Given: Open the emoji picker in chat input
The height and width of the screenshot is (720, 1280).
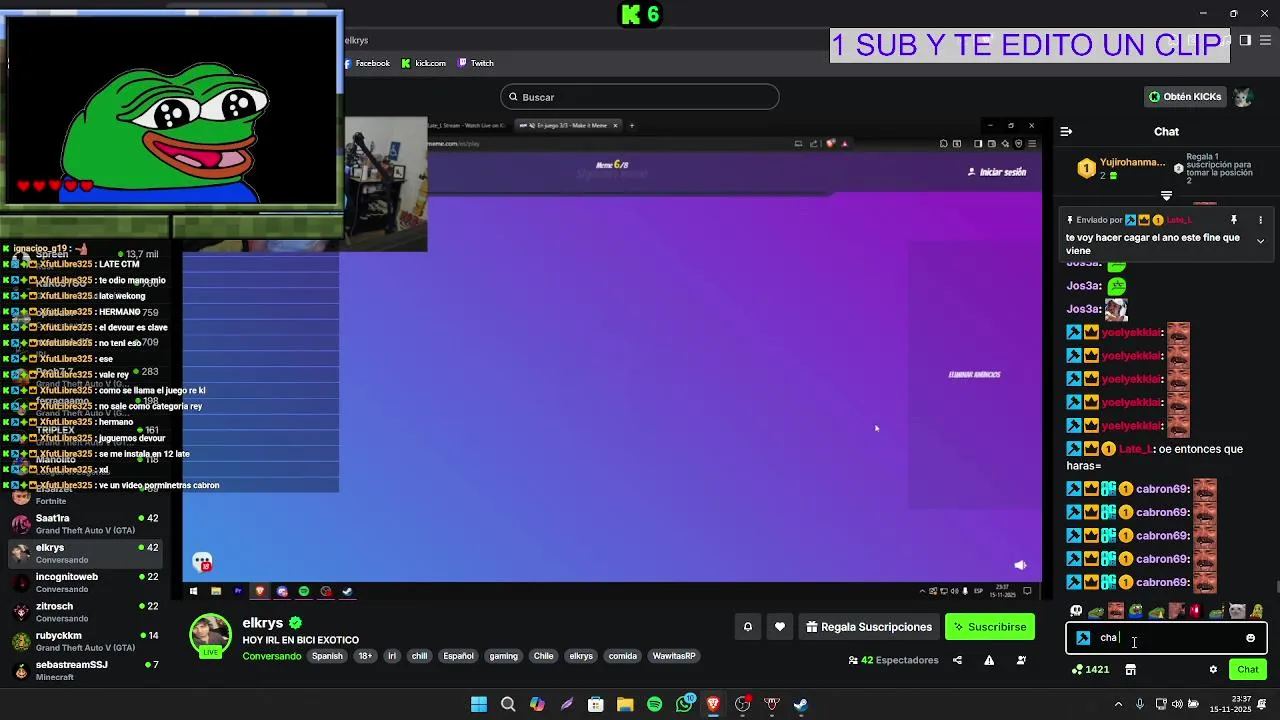Looking at the screenshot, I should coord(1250,638).
